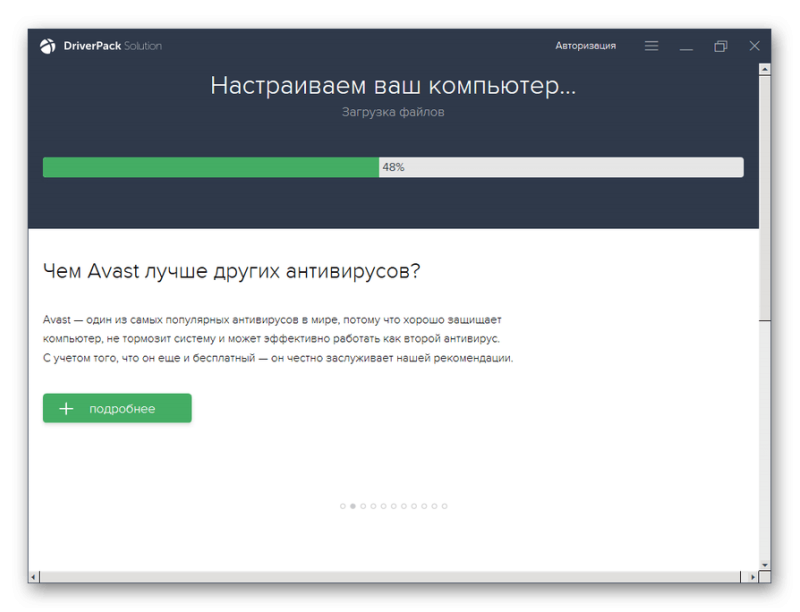Select the second, filled slide indicator dot

(x=353, y=506)
